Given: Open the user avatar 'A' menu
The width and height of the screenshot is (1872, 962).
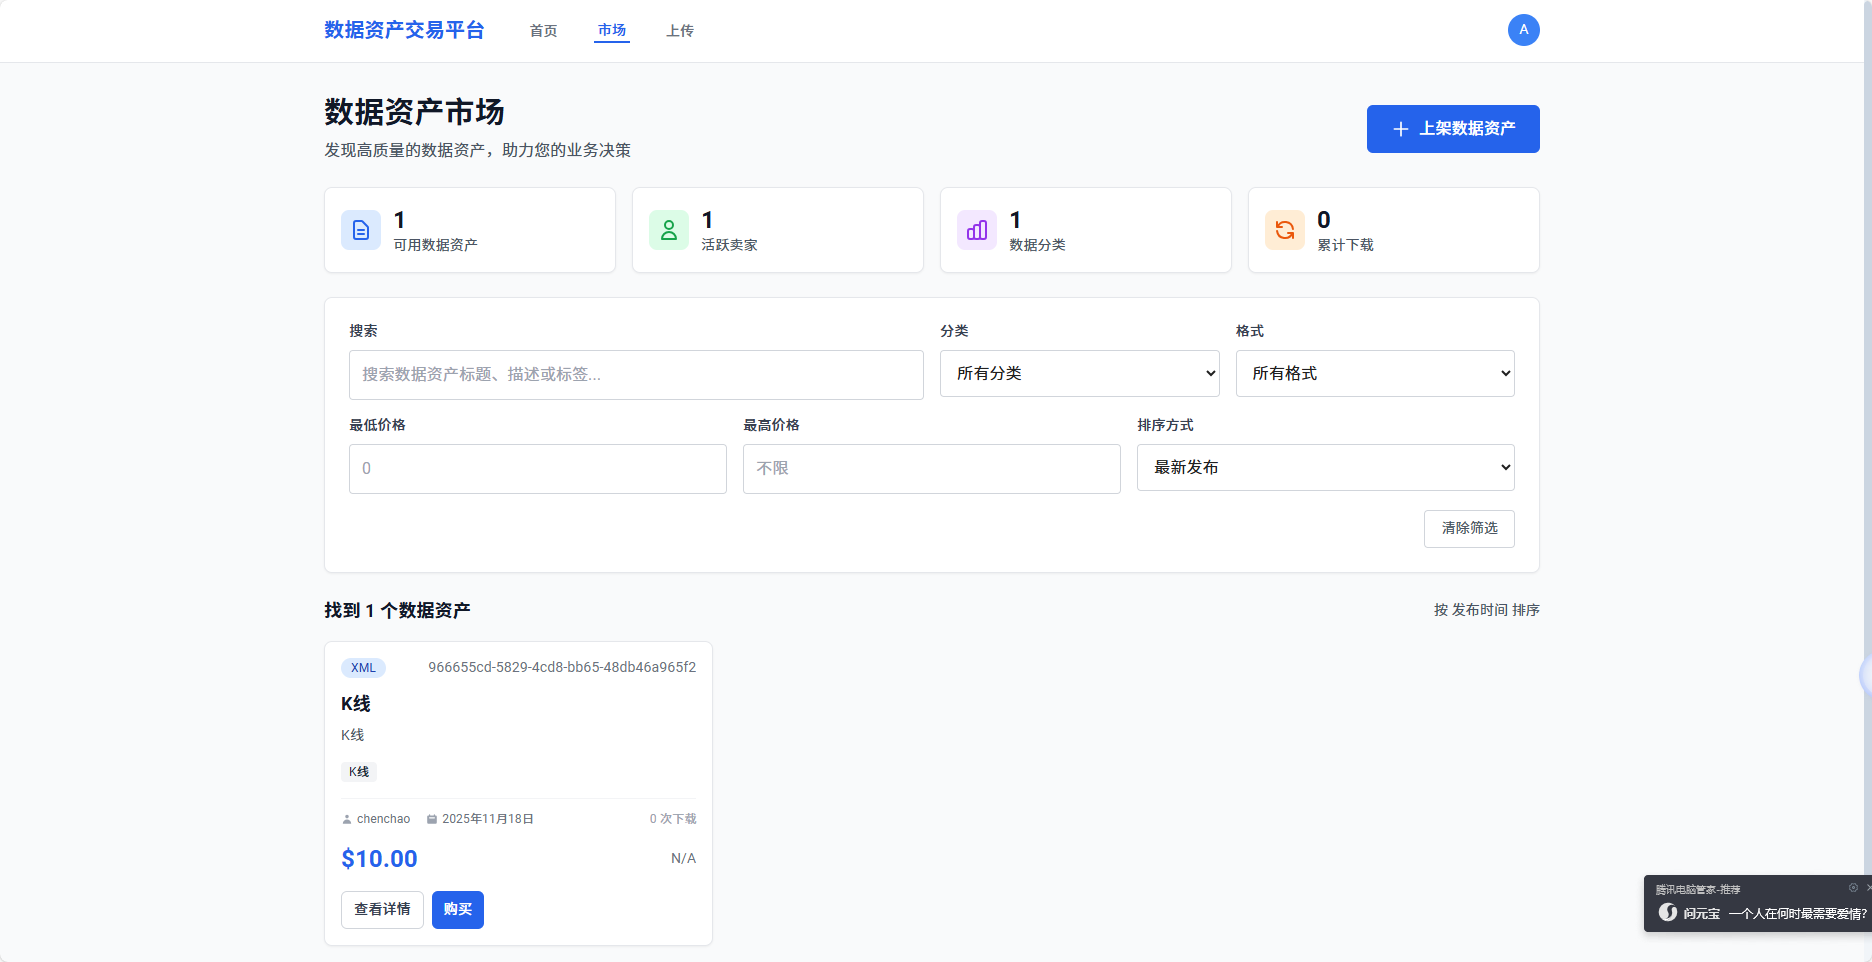Looking at the screenshot, I should 1523,30.
